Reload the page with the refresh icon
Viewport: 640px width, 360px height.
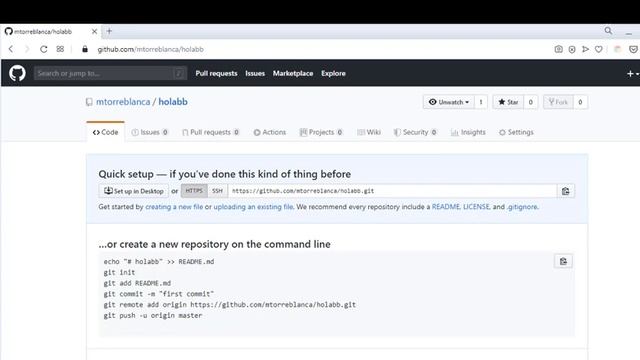(x=43, y=49)
